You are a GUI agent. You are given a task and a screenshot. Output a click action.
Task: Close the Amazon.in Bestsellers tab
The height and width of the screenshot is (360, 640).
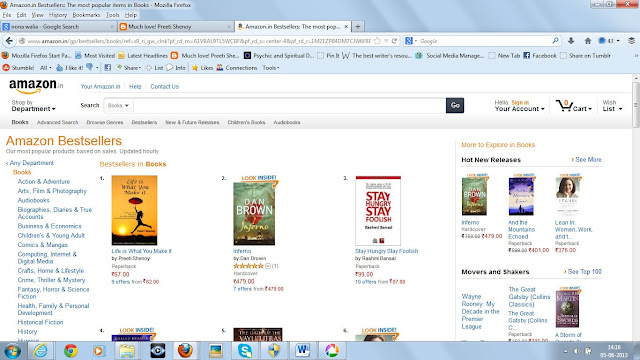pos(346,27)
